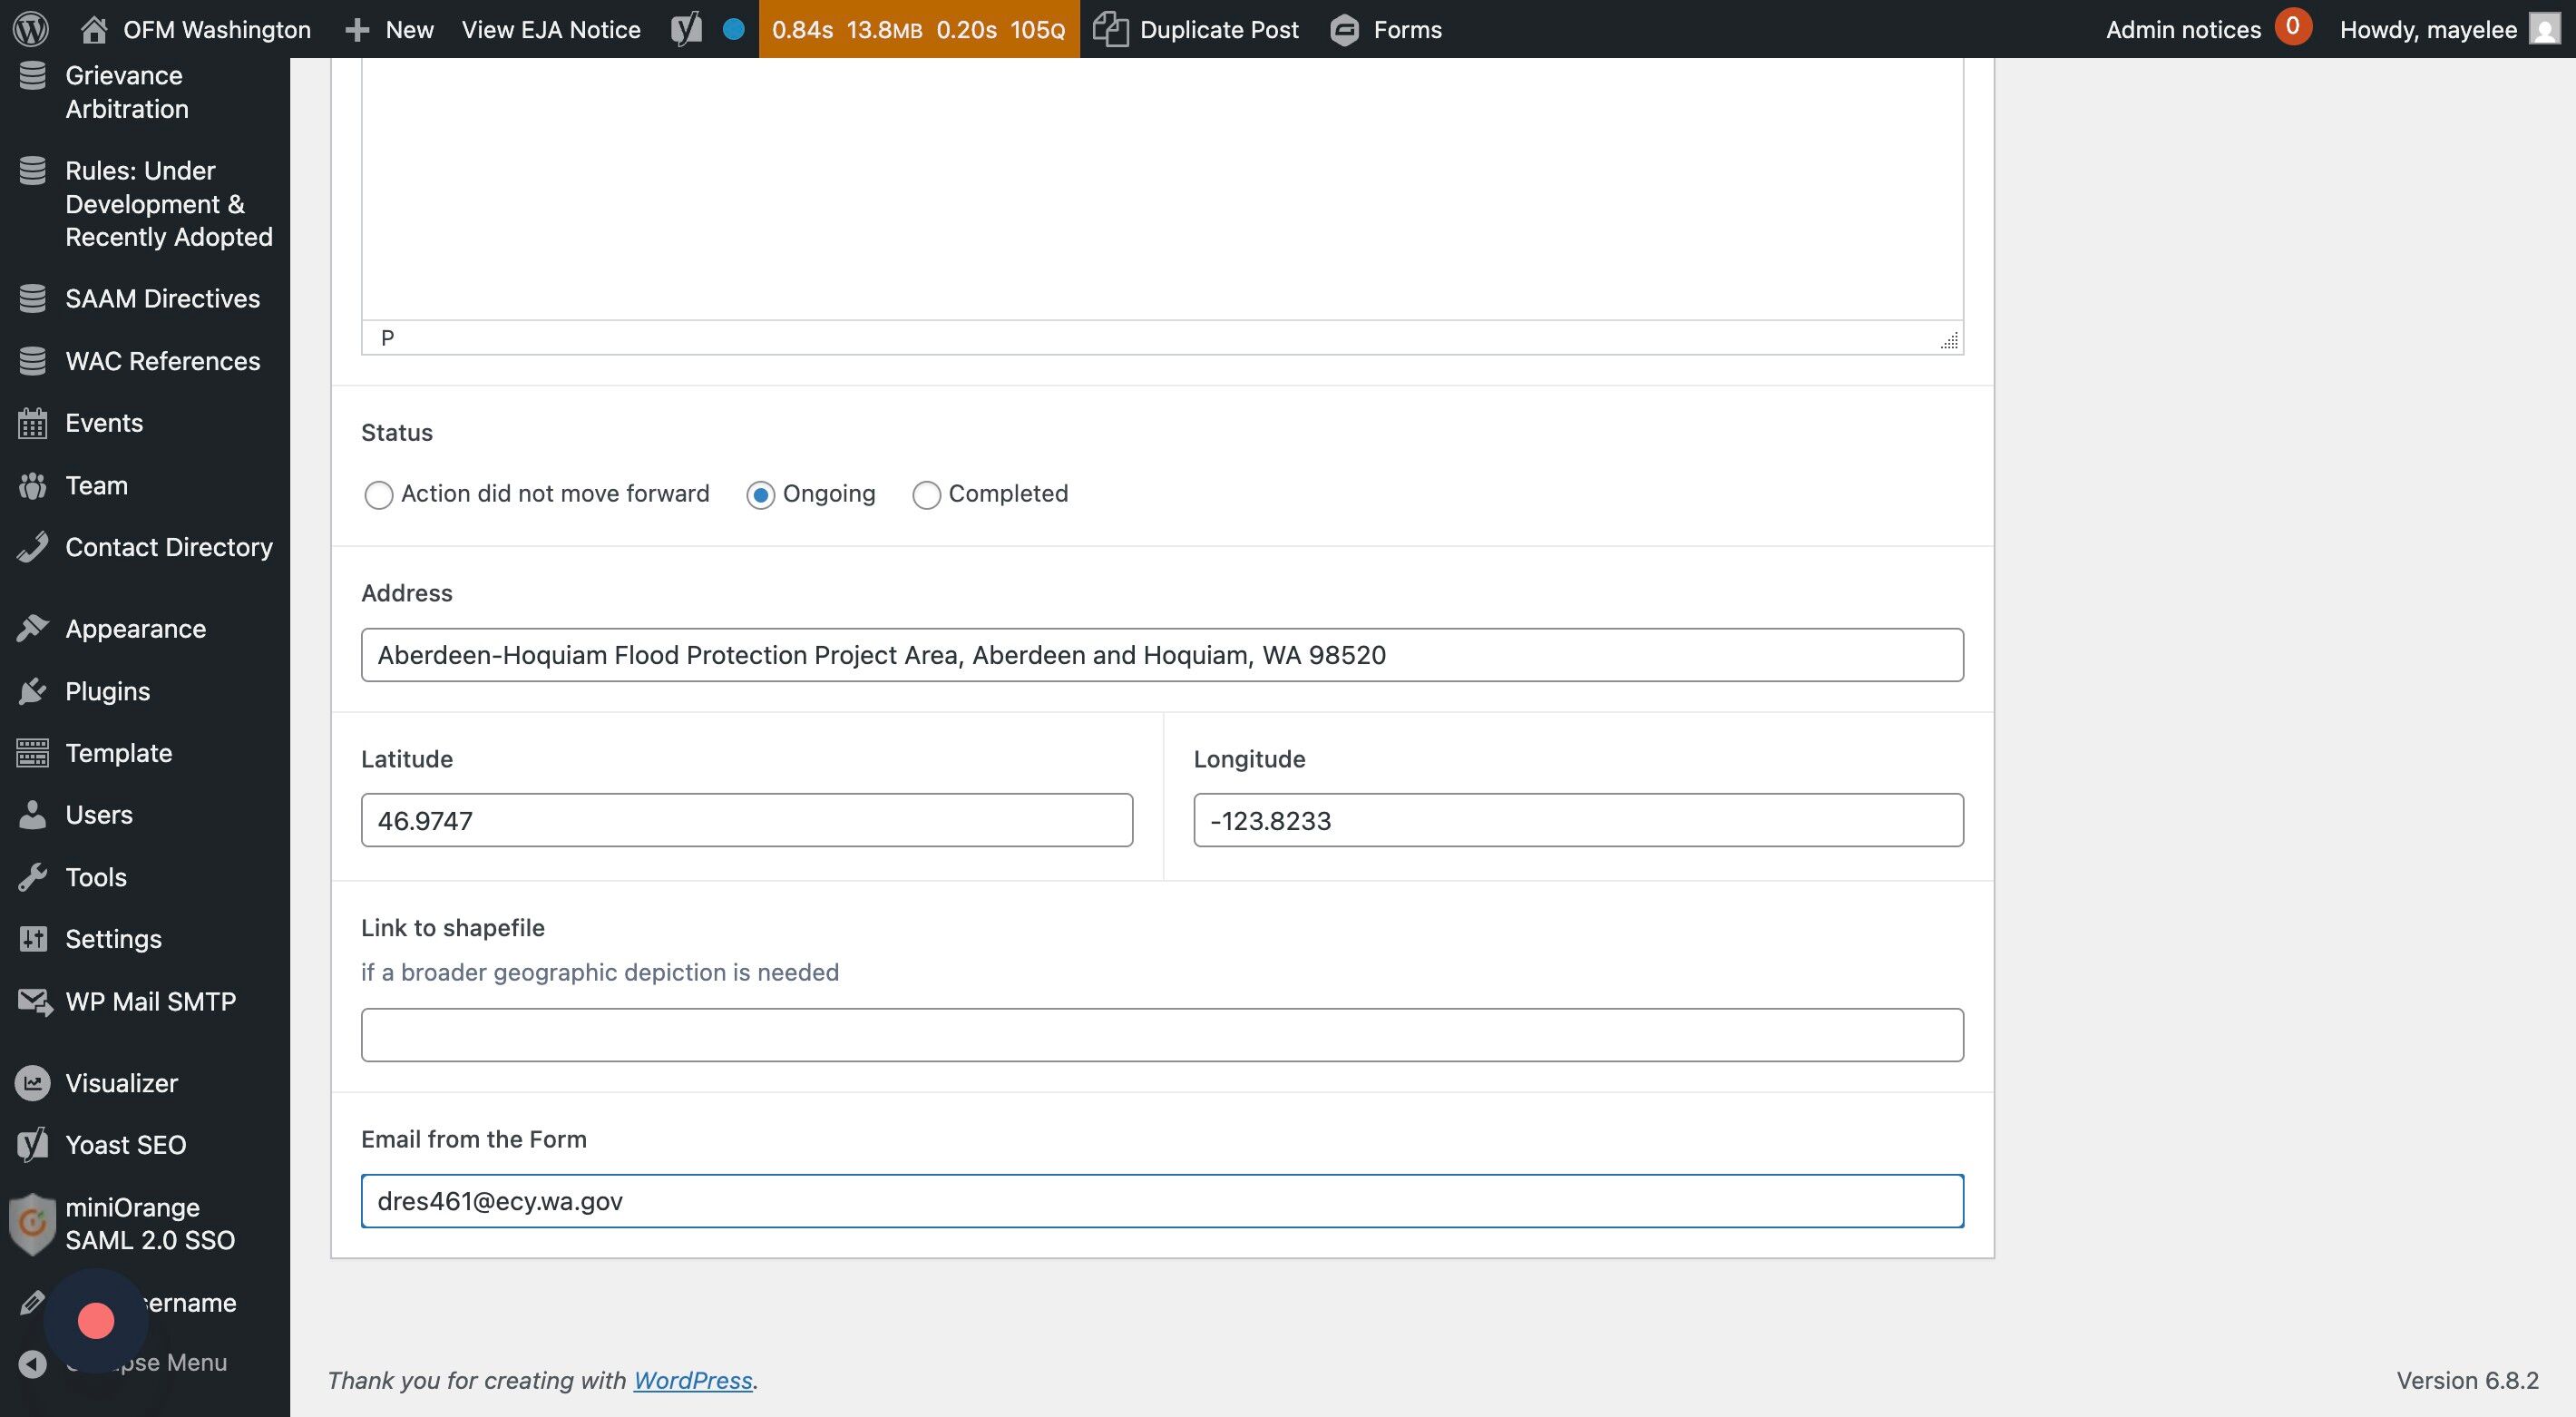This screenshot has height=1417, width=2576.
Task: Click the Duplicate Post icon
Action: (x=1110, y=29)
